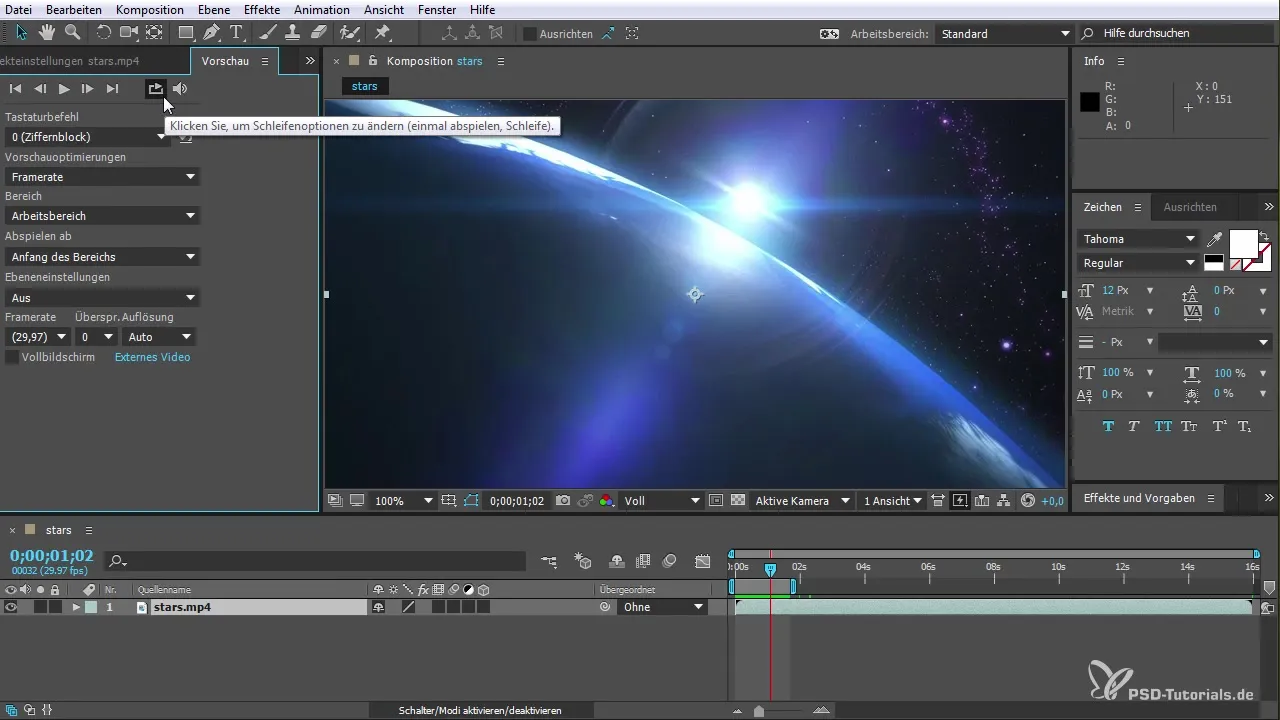Open the composition flowchart icon in viewer
Screen dimensions: 1280x720
[1004, 501]
